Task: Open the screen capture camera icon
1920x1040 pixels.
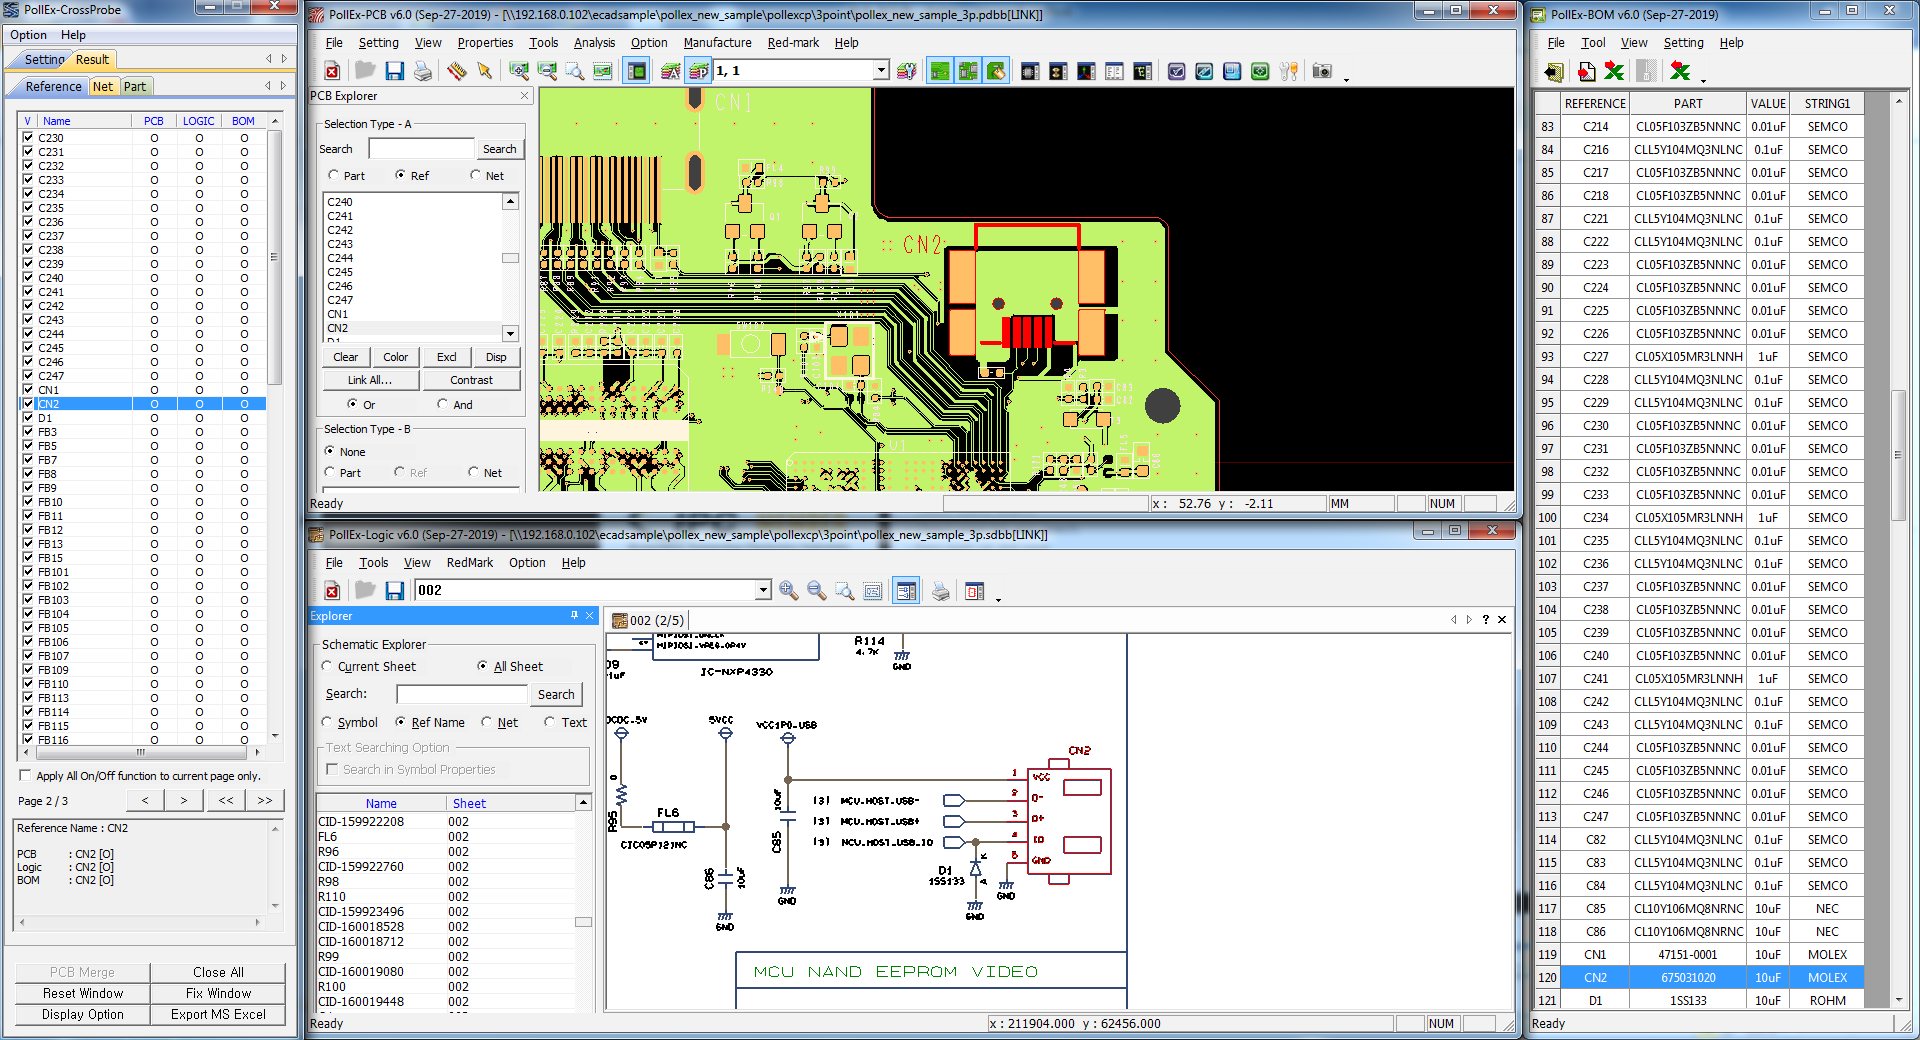Action: tap(1322, 71)
